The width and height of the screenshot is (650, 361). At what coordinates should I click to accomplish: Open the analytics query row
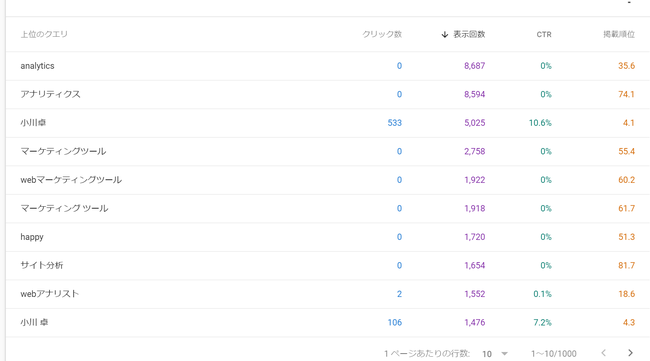[327, 66]
